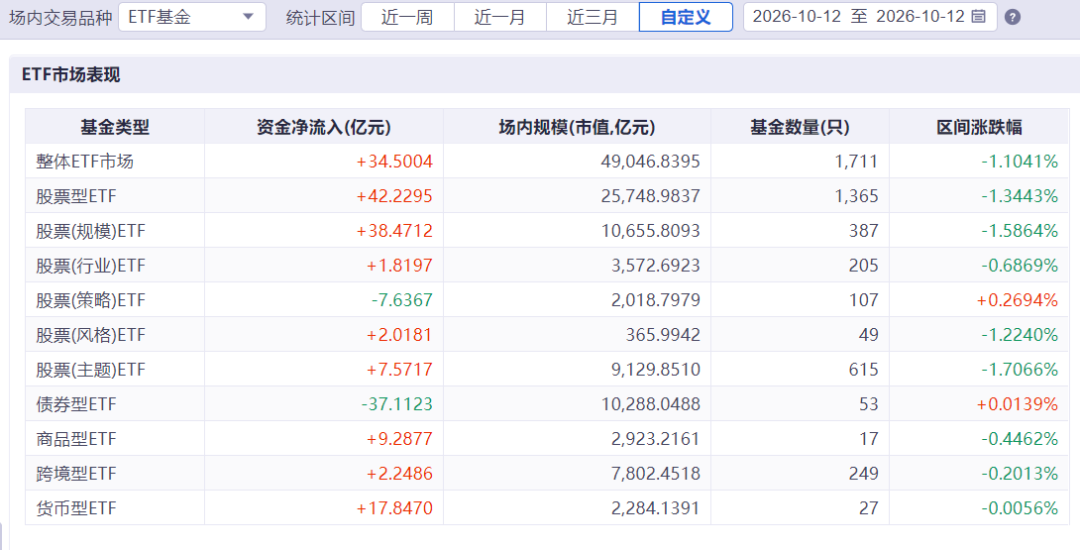
Task: Open the calendar icon in date range field
Action: click(x=978, y=17)
